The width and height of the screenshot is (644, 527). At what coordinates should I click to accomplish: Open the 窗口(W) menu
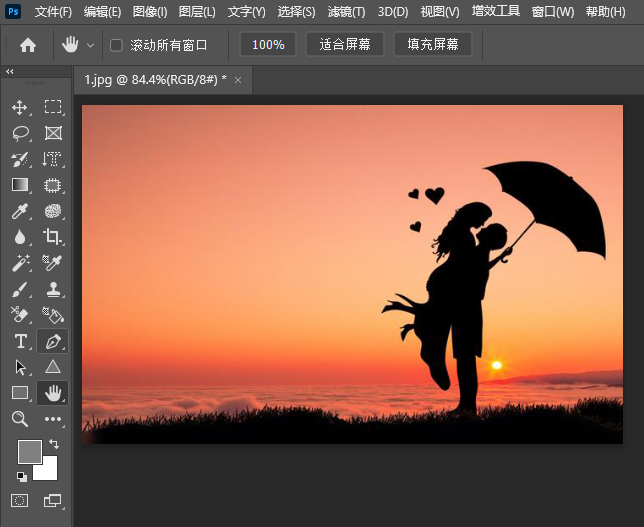coord(553,12)
